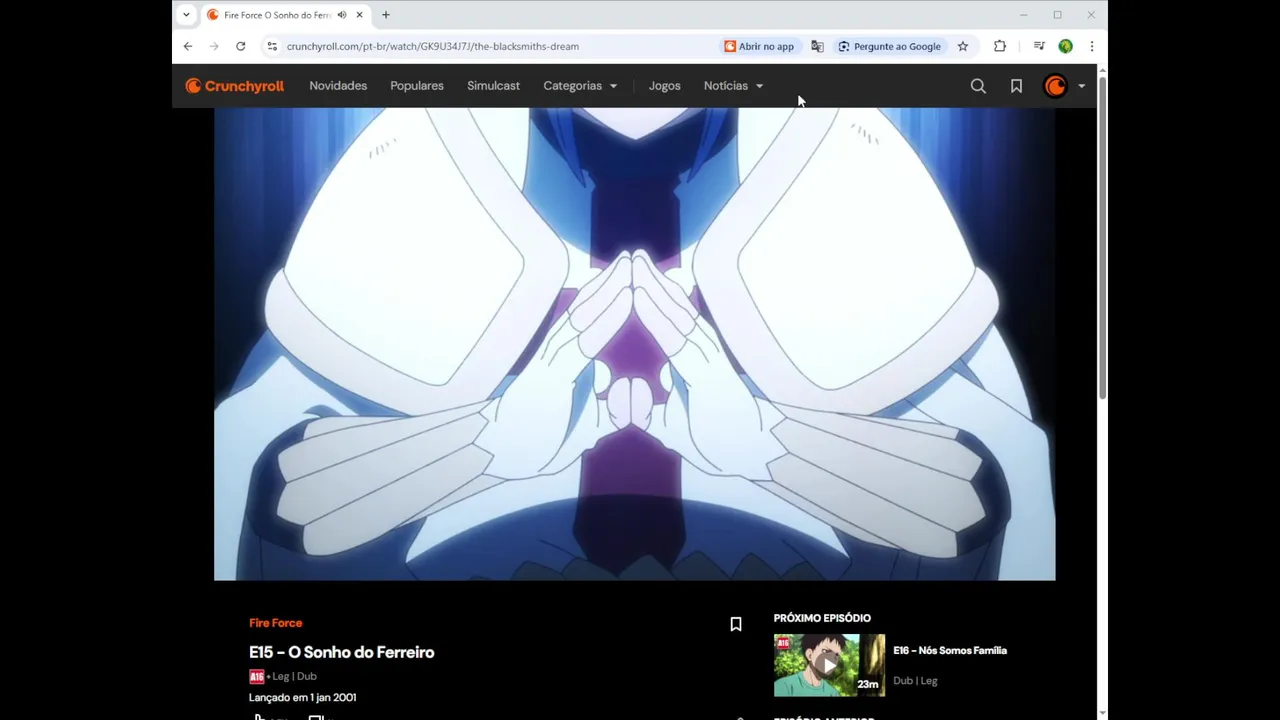Expand the Categorias dropdown
This screenshot has height=720, width=1280.
[580, 86]
